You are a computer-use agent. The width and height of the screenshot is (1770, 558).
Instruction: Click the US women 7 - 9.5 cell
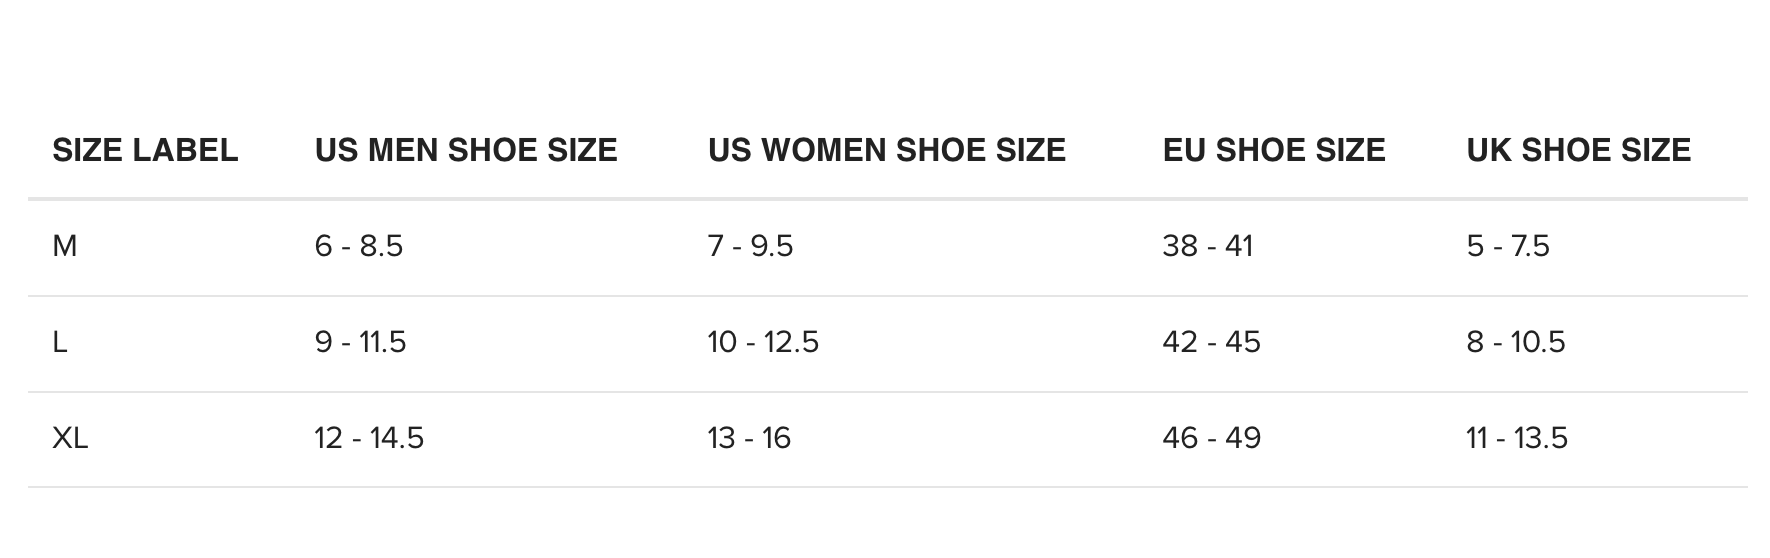pos(750,246)
